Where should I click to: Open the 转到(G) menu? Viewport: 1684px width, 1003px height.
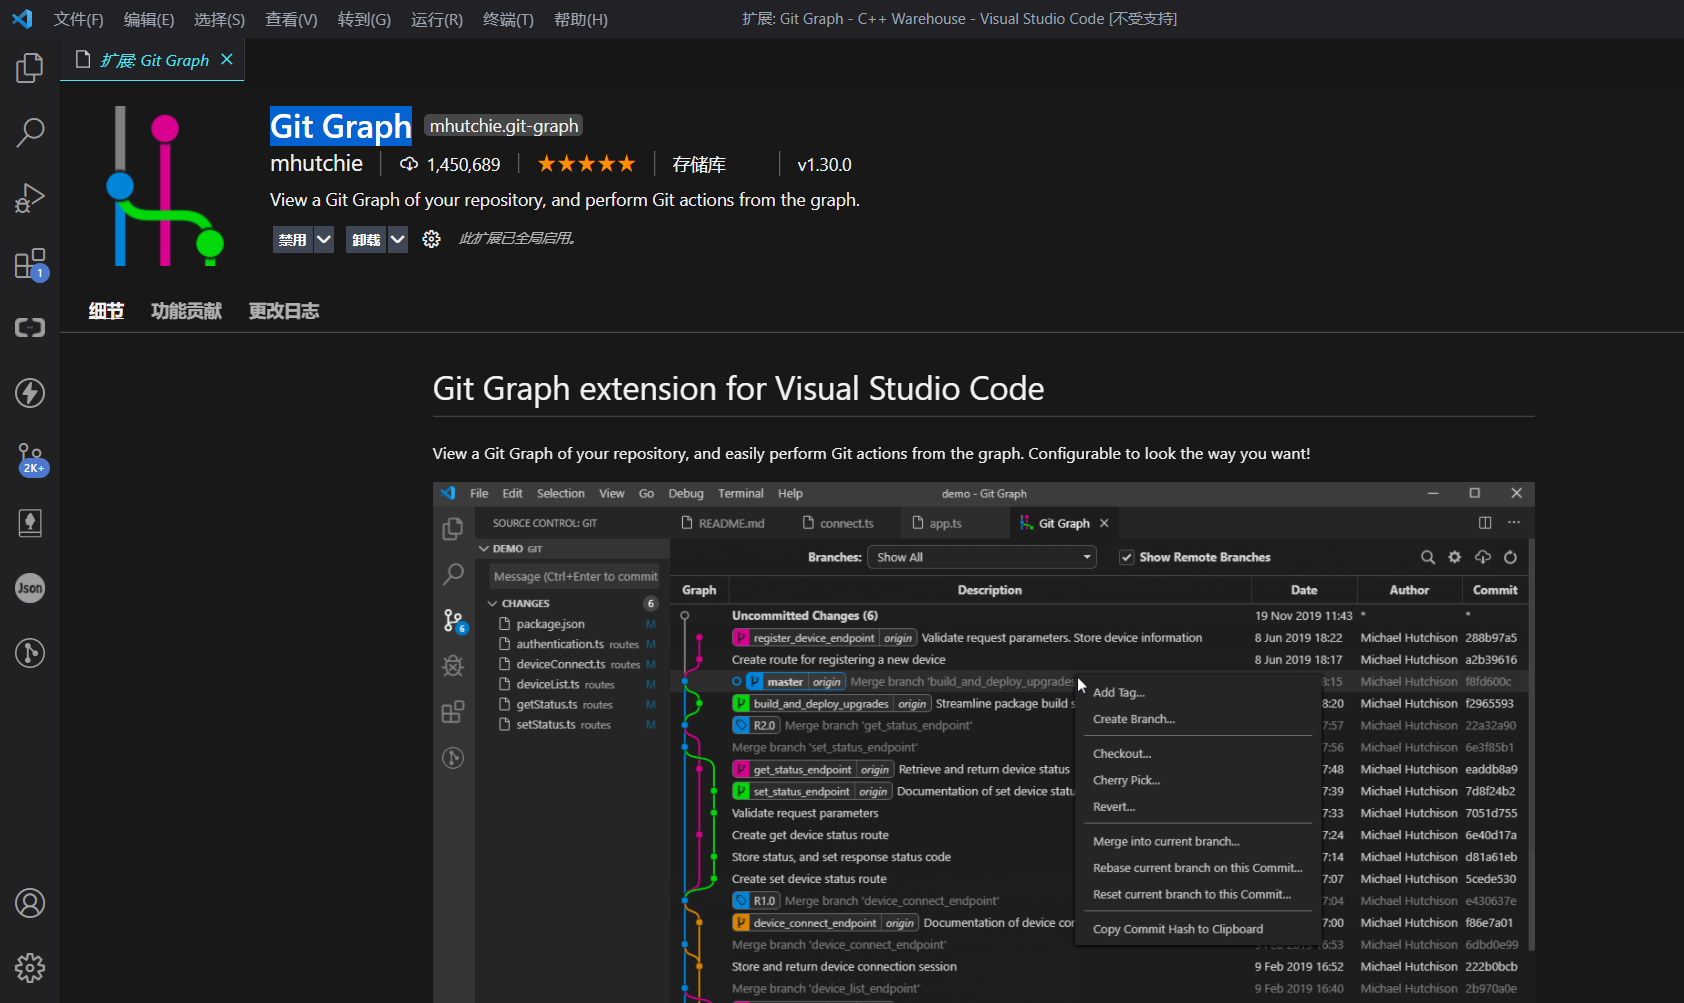(x=364, y=19)
